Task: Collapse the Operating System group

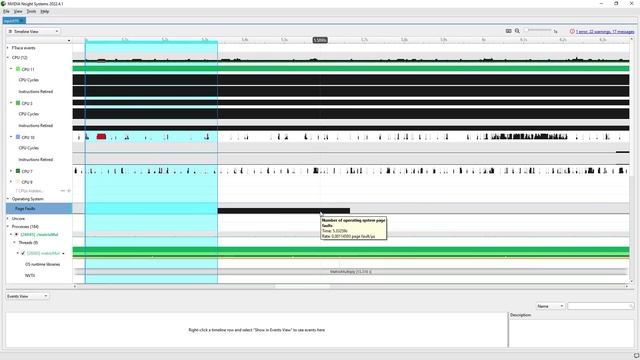Action: (8, 199)
